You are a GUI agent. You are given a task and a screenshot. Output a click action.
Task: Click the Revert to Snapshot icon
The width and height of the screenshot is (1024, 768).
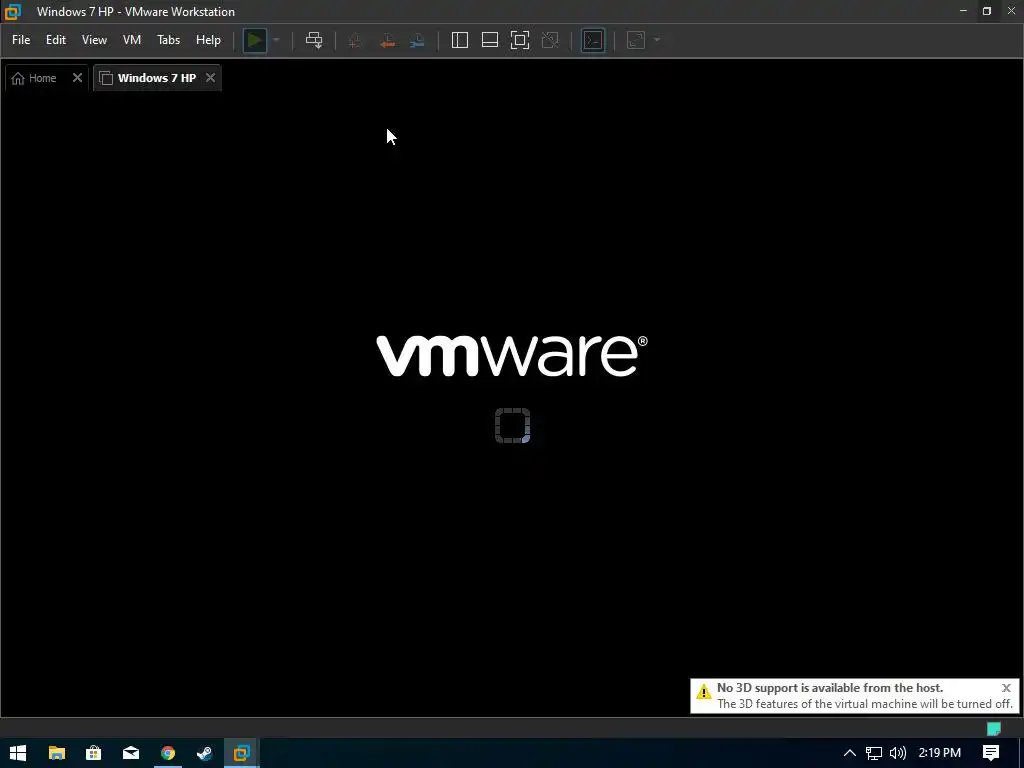tap(387, 40)
